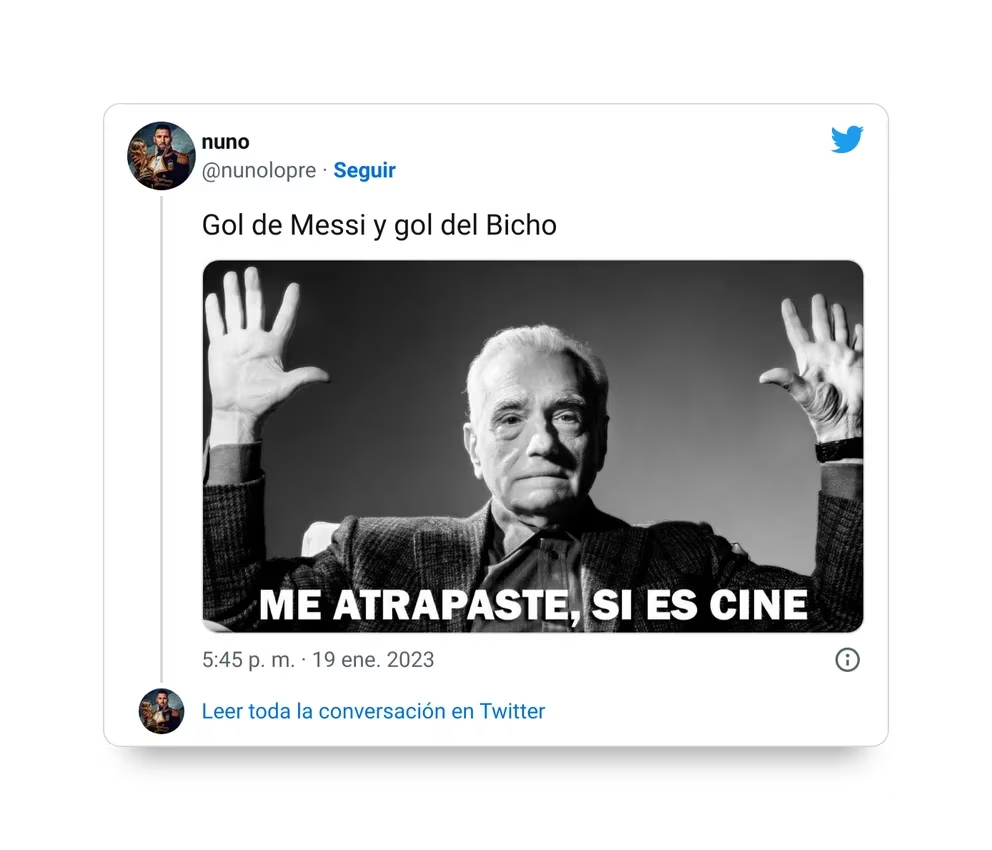Select the tweet text Gol de Messi
Screen dimensions: 992x850
[284, 225]
